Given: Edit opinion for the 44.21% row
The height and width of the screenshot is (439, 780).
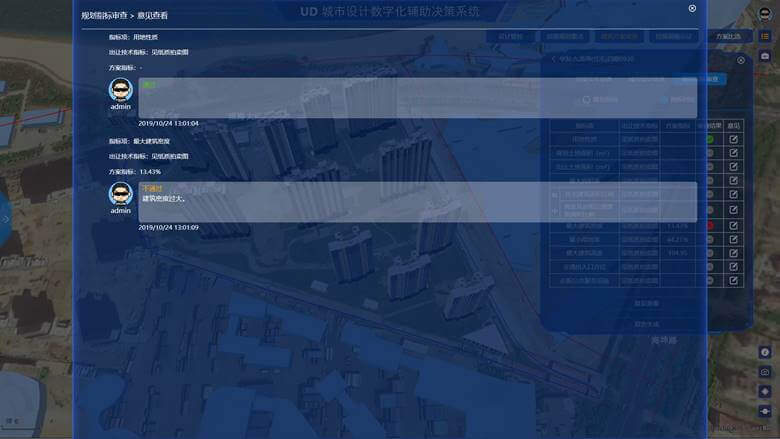Looking at the screenshot, I should (x=733, y=240).
